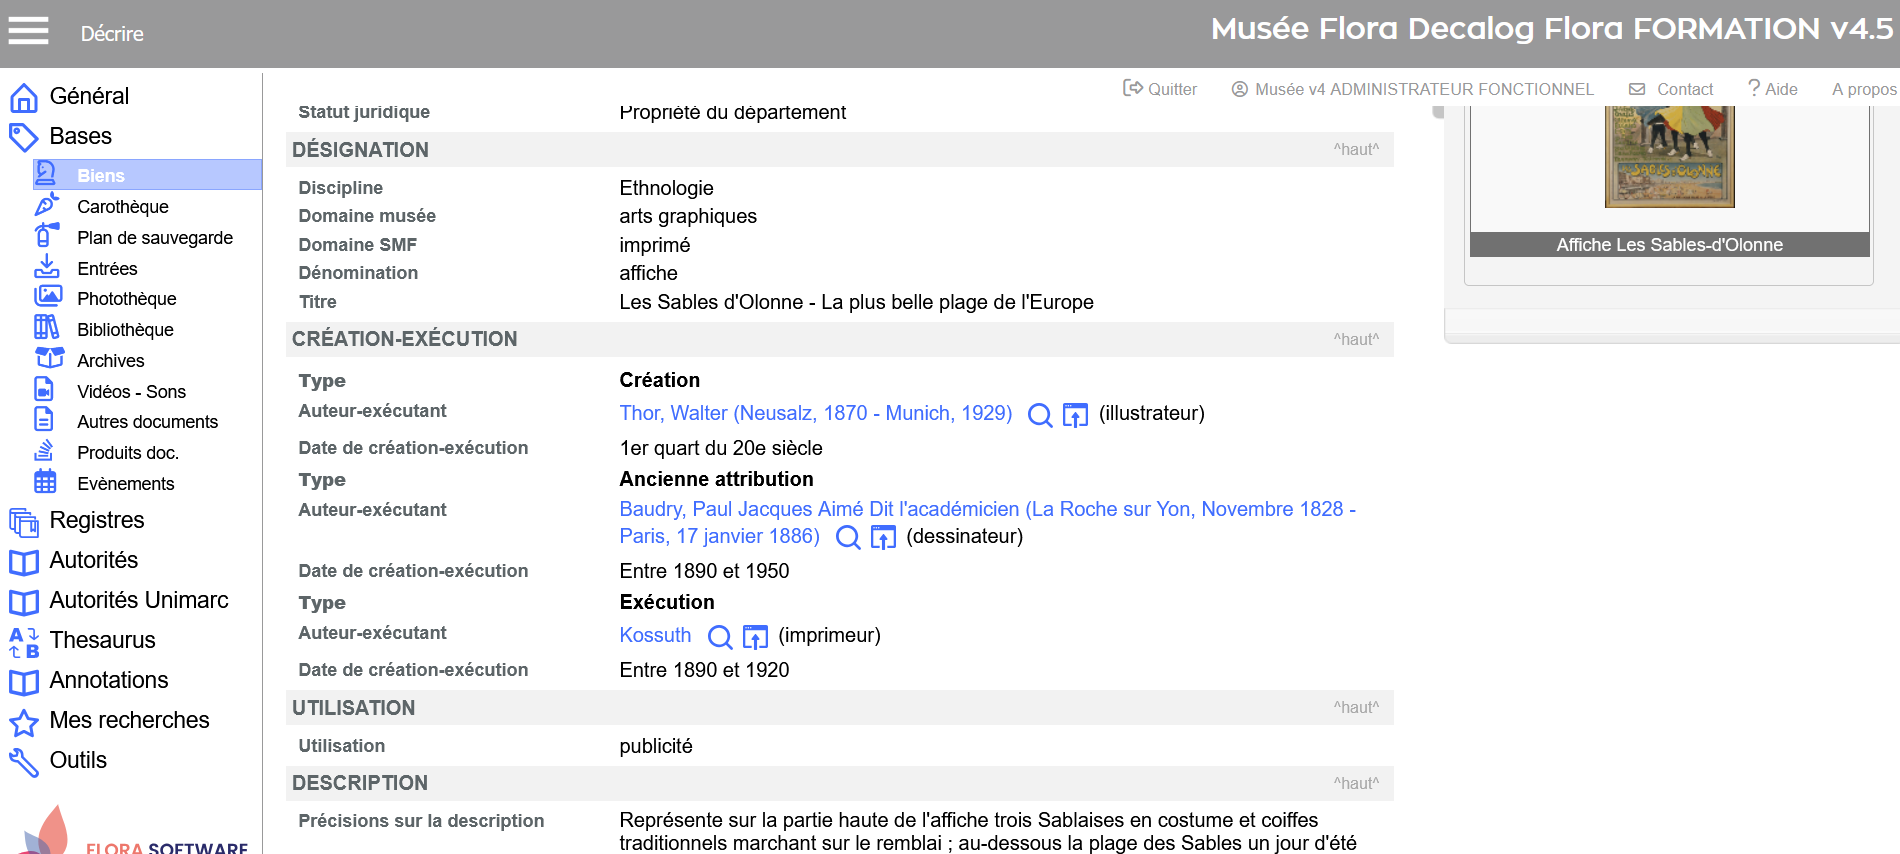Expand the Bases section
Viewport: 1900px width, 854px height.
pyautogui.click(x=80, y=136)
